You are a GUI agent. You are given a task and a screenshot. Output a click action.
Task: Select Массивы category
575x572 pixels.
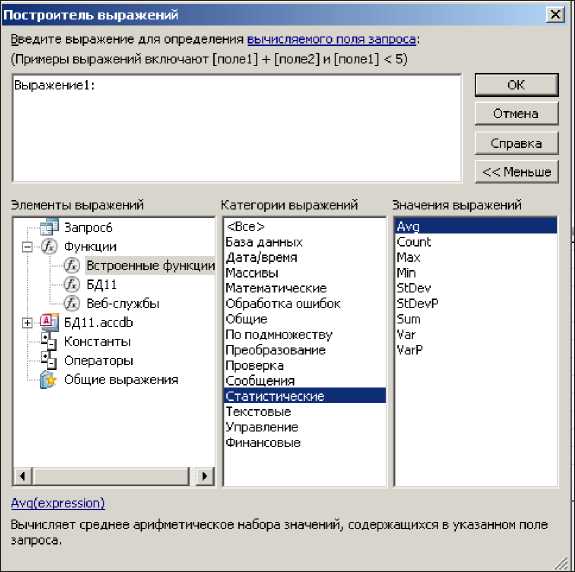point(305,273)
